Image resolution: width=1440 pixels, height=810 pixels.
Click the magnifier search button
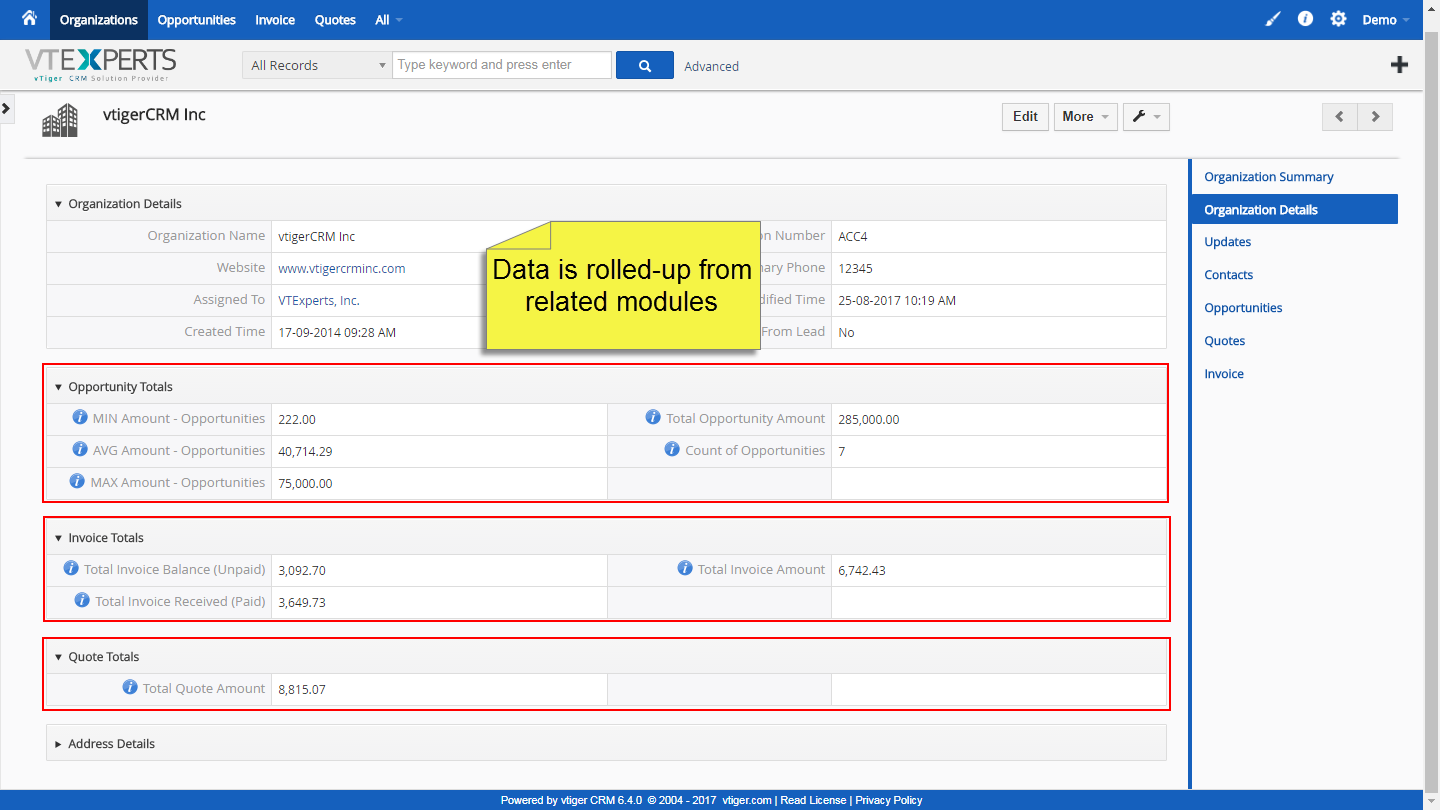click(x=645, y=65)
